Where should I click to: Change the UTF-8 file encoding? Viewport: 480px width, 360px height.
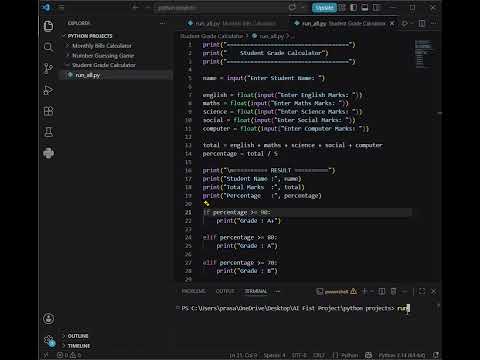click(299, 356)
